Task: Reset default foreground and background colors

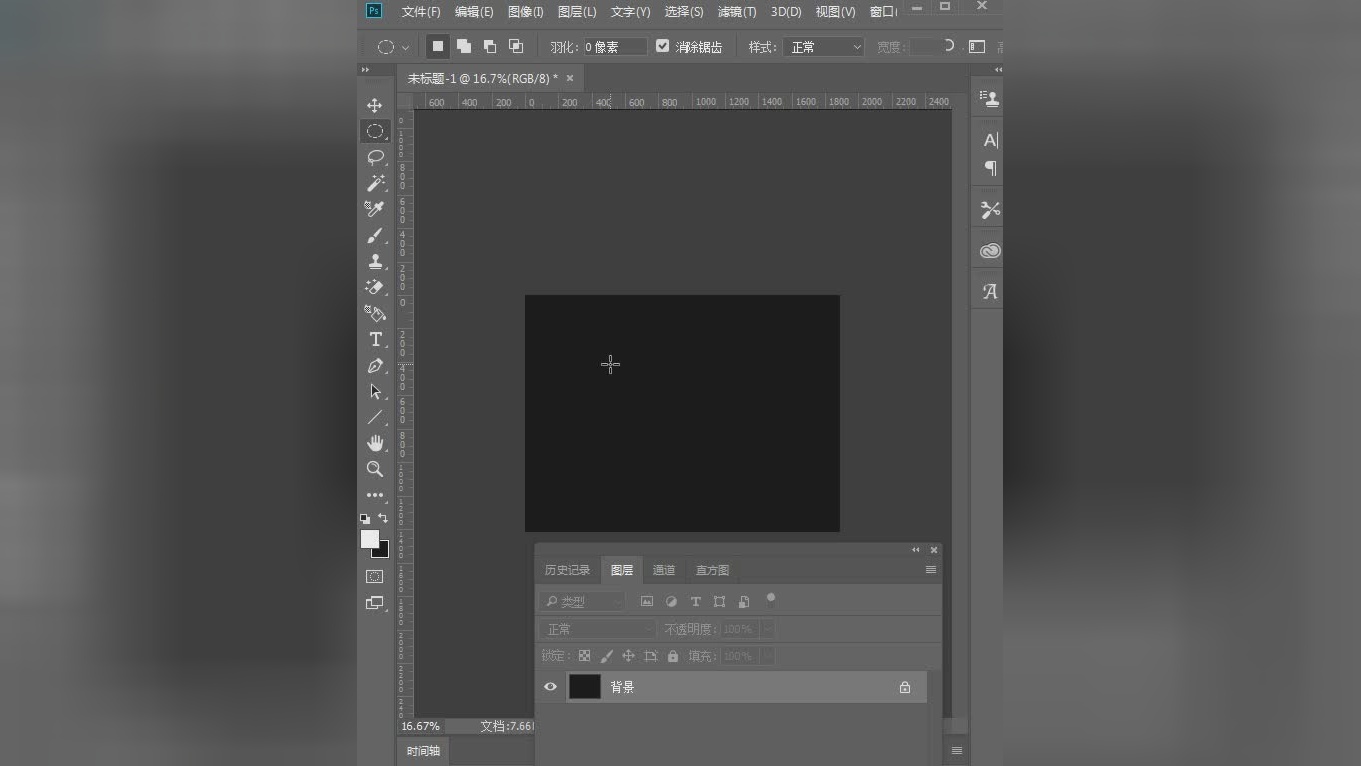Action: click(365, 519)
